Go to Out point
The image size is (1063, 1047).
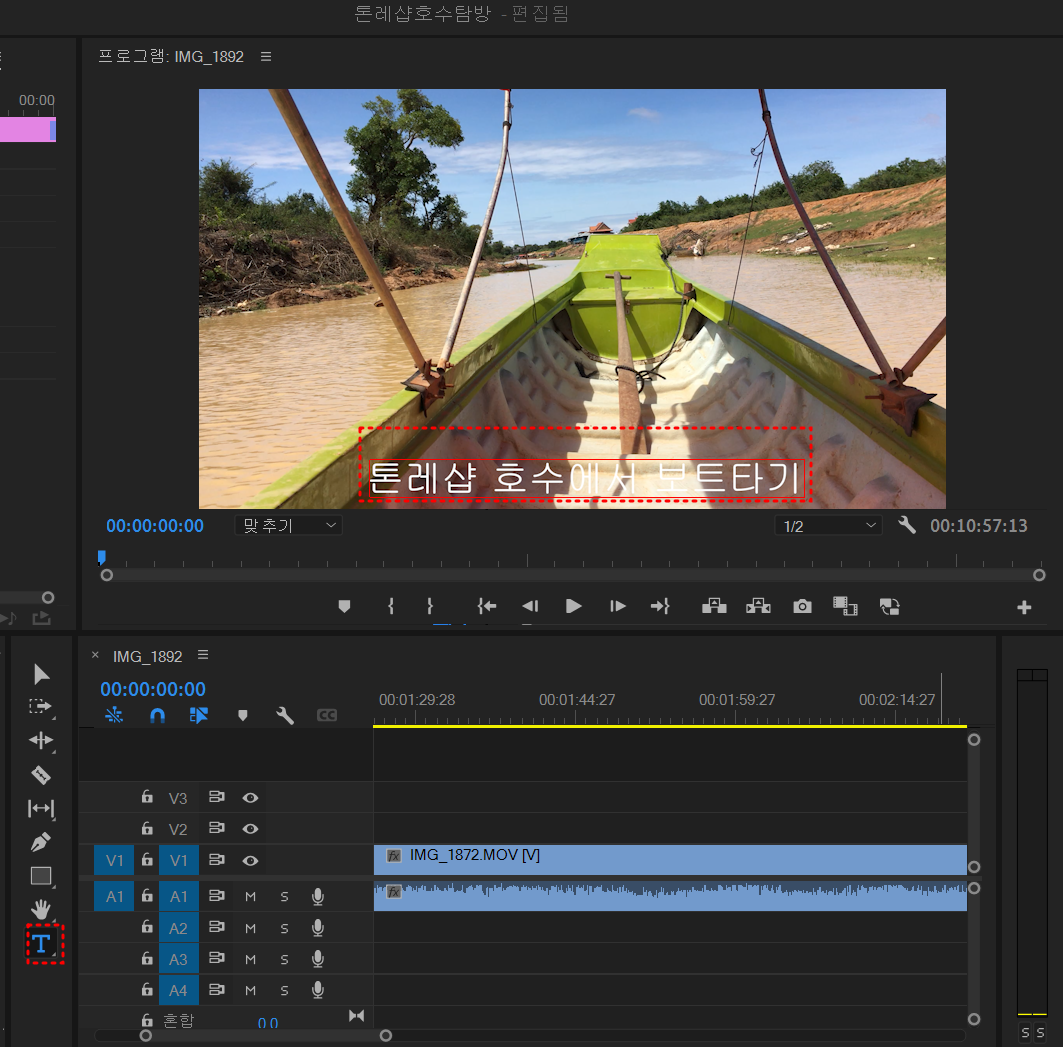[660, 606]
